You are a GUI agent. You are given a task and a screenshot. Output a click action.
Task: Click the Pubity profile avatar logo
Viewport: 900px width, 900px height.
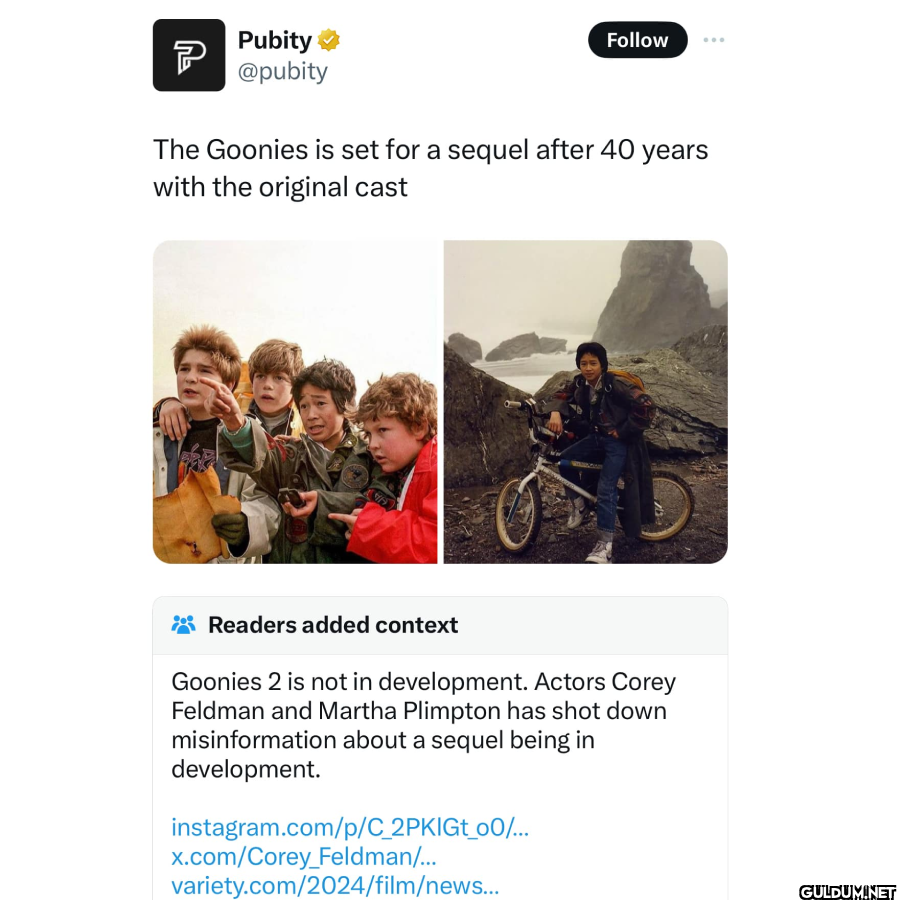[189, 55]
